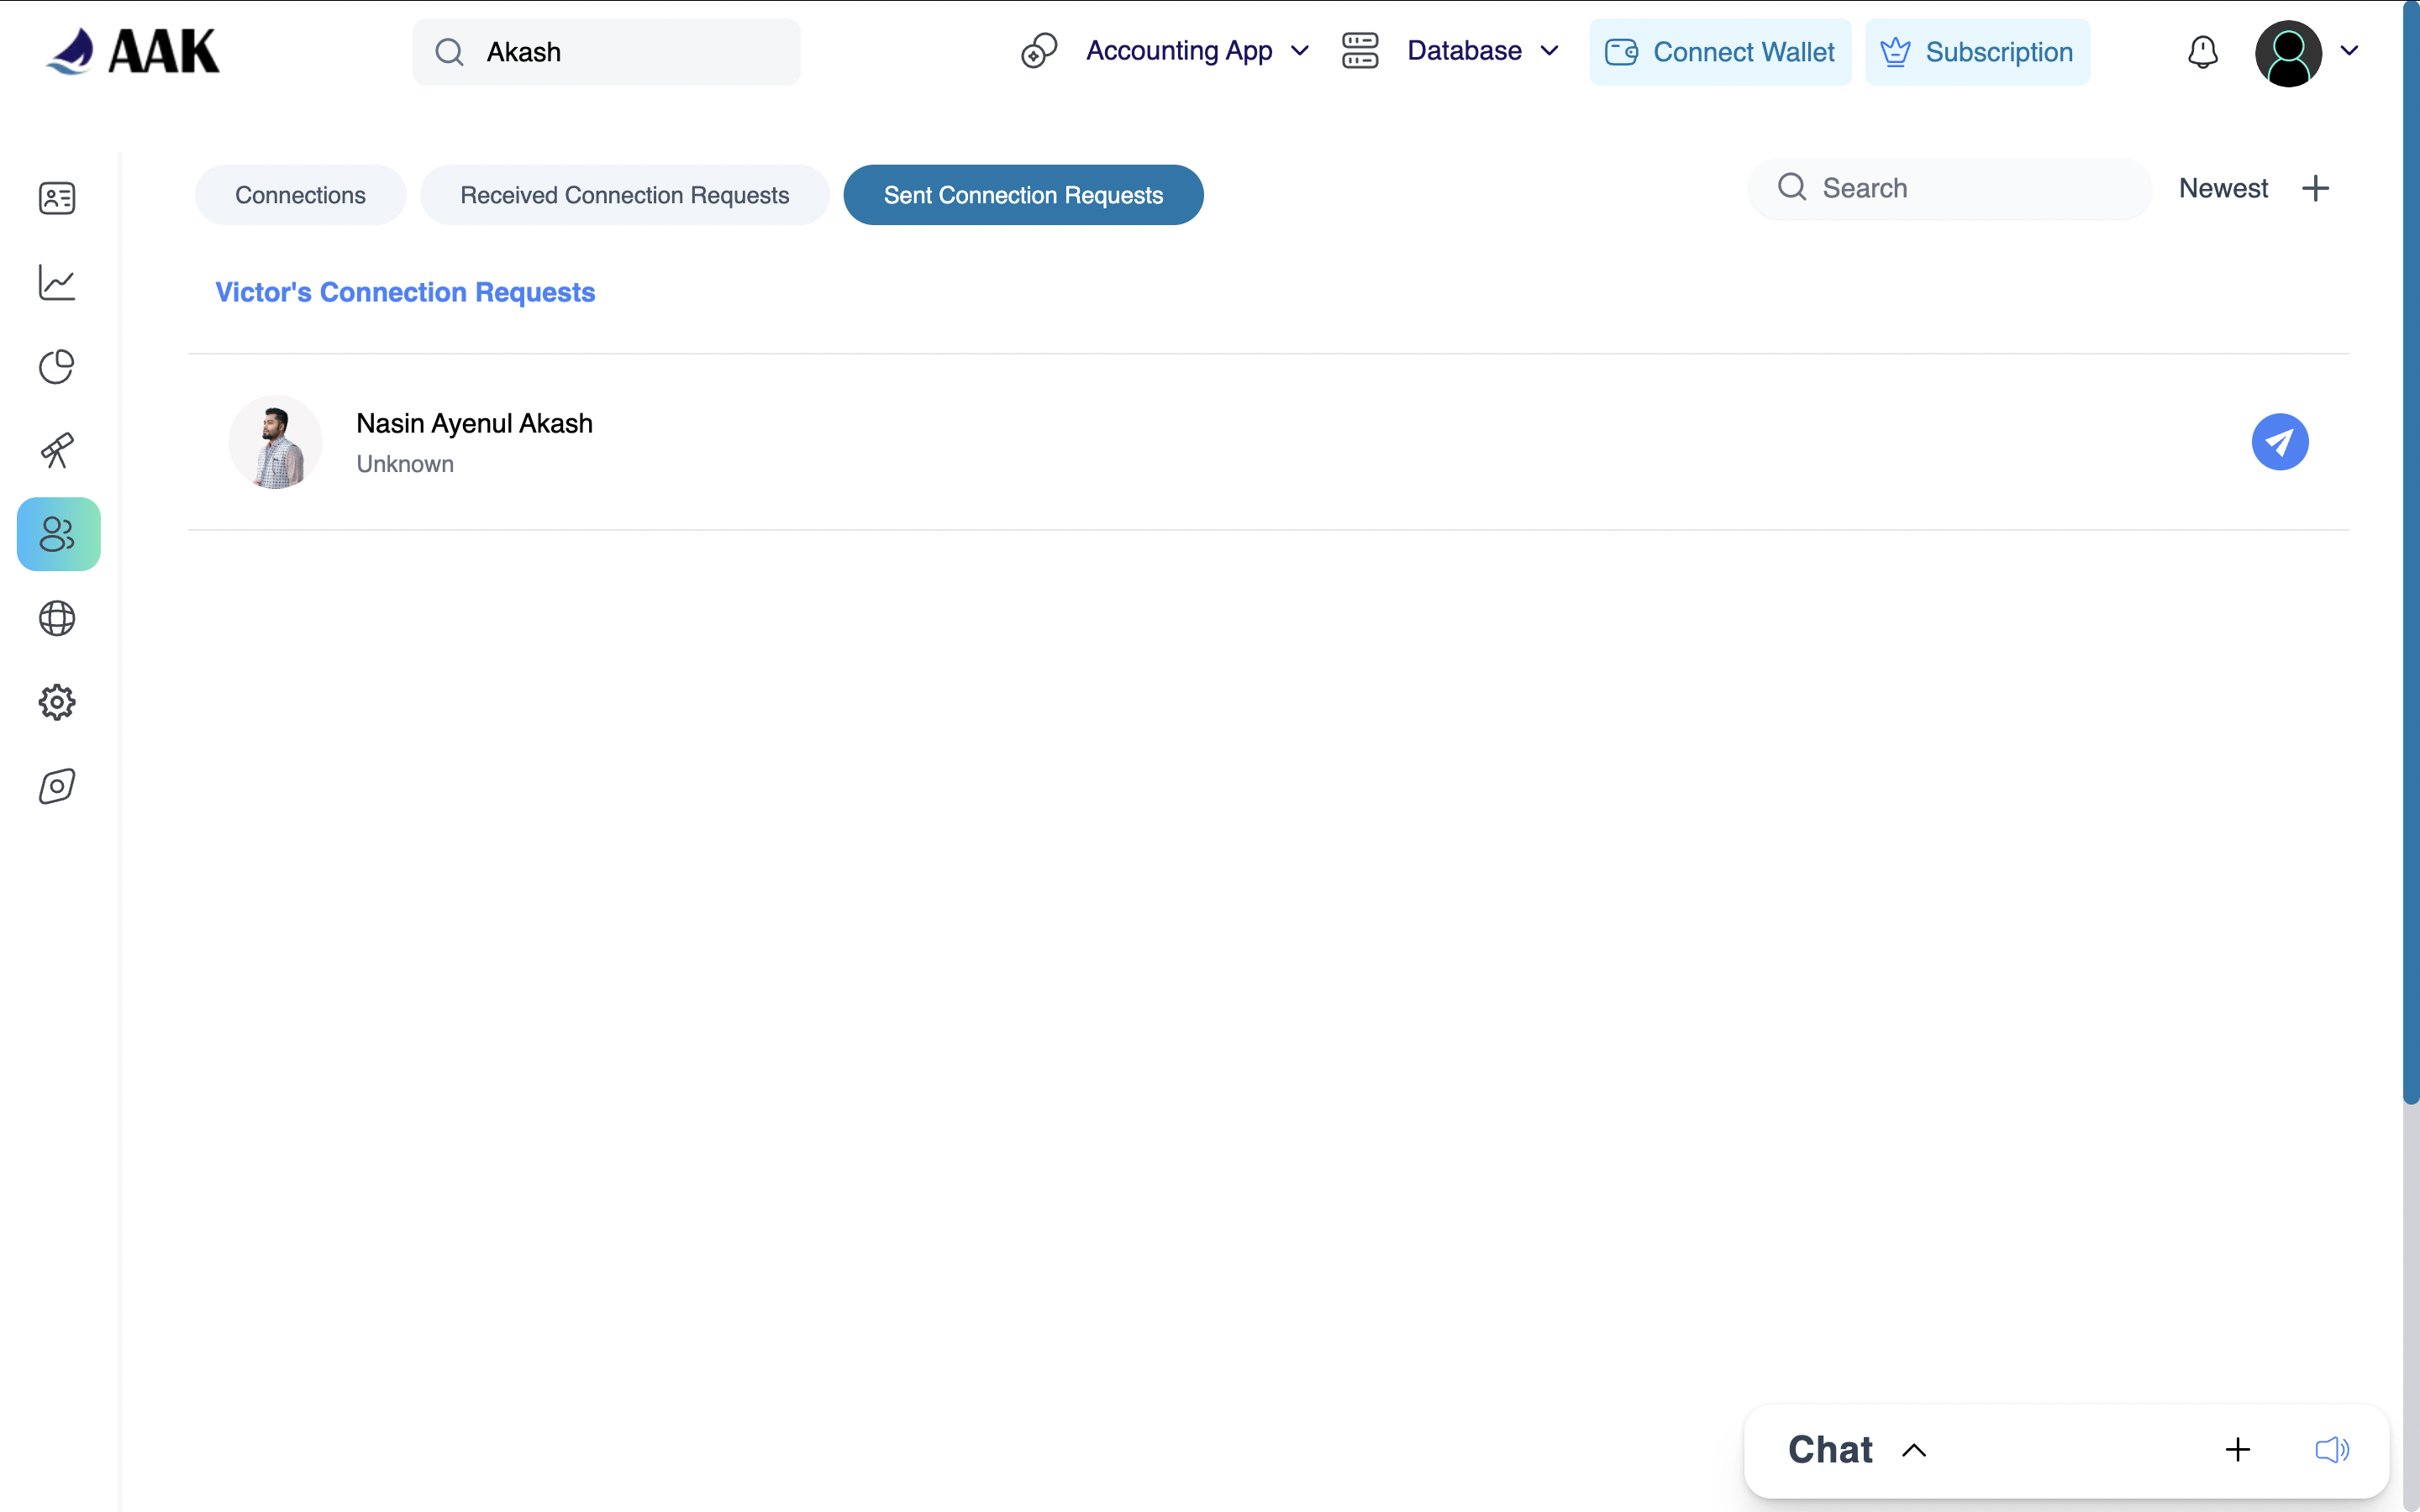2420x1512 pixels.
Task: Select Sent Connection Requests tab
Action: pos(1023,195)
